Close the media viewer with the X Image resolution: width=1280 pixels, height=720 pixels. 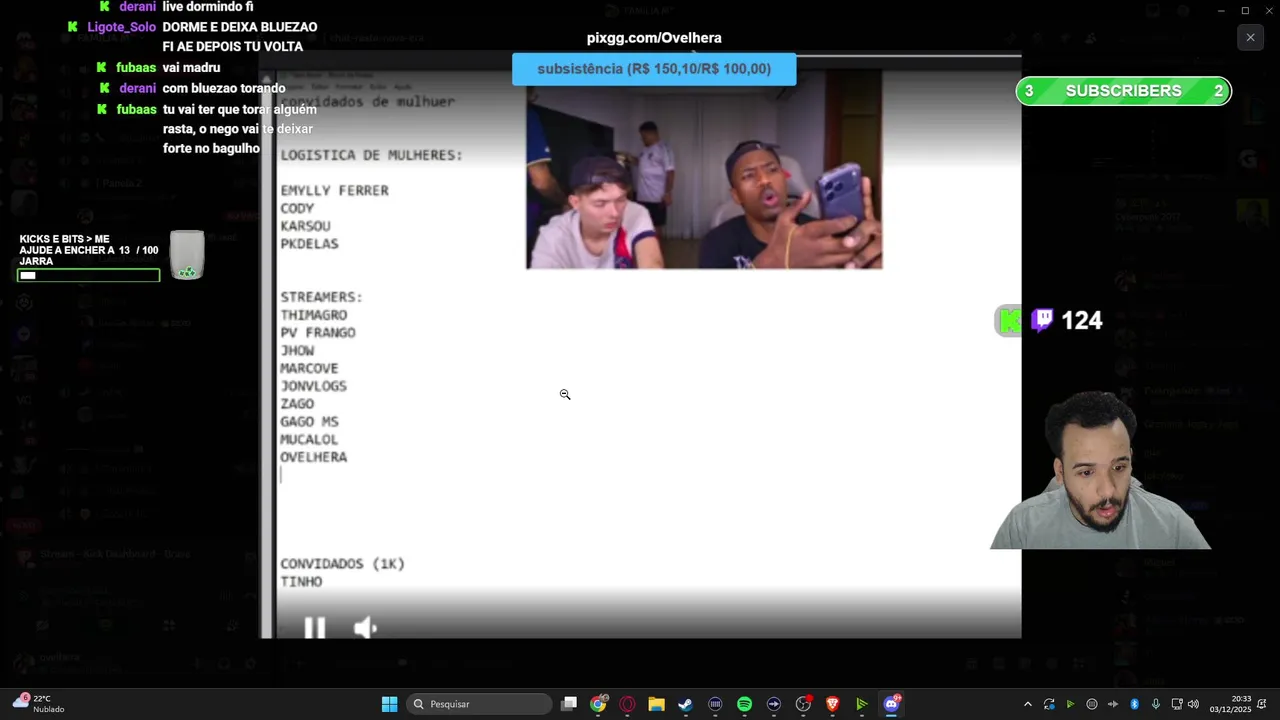1250,37
